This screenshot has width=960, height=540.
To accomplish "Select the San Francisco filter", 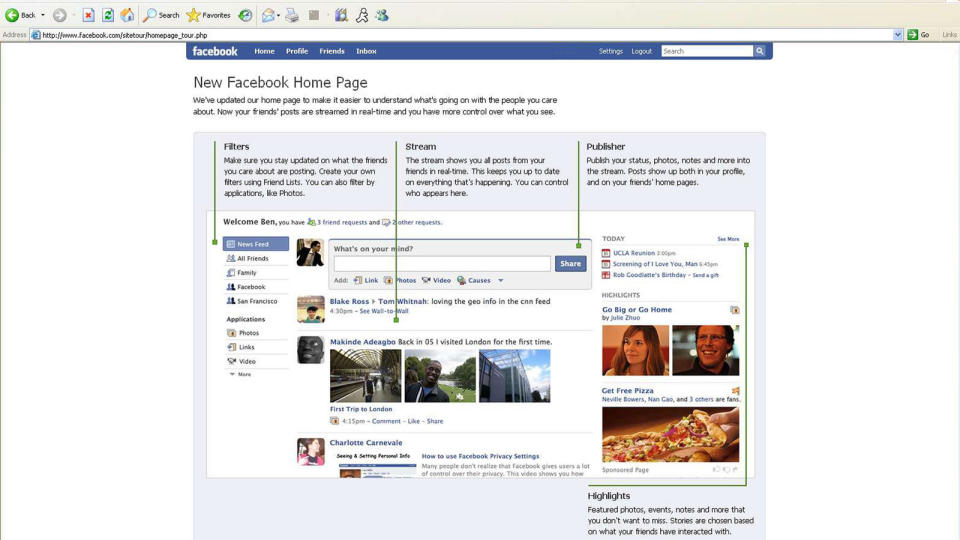I will (x=257, y=301).
